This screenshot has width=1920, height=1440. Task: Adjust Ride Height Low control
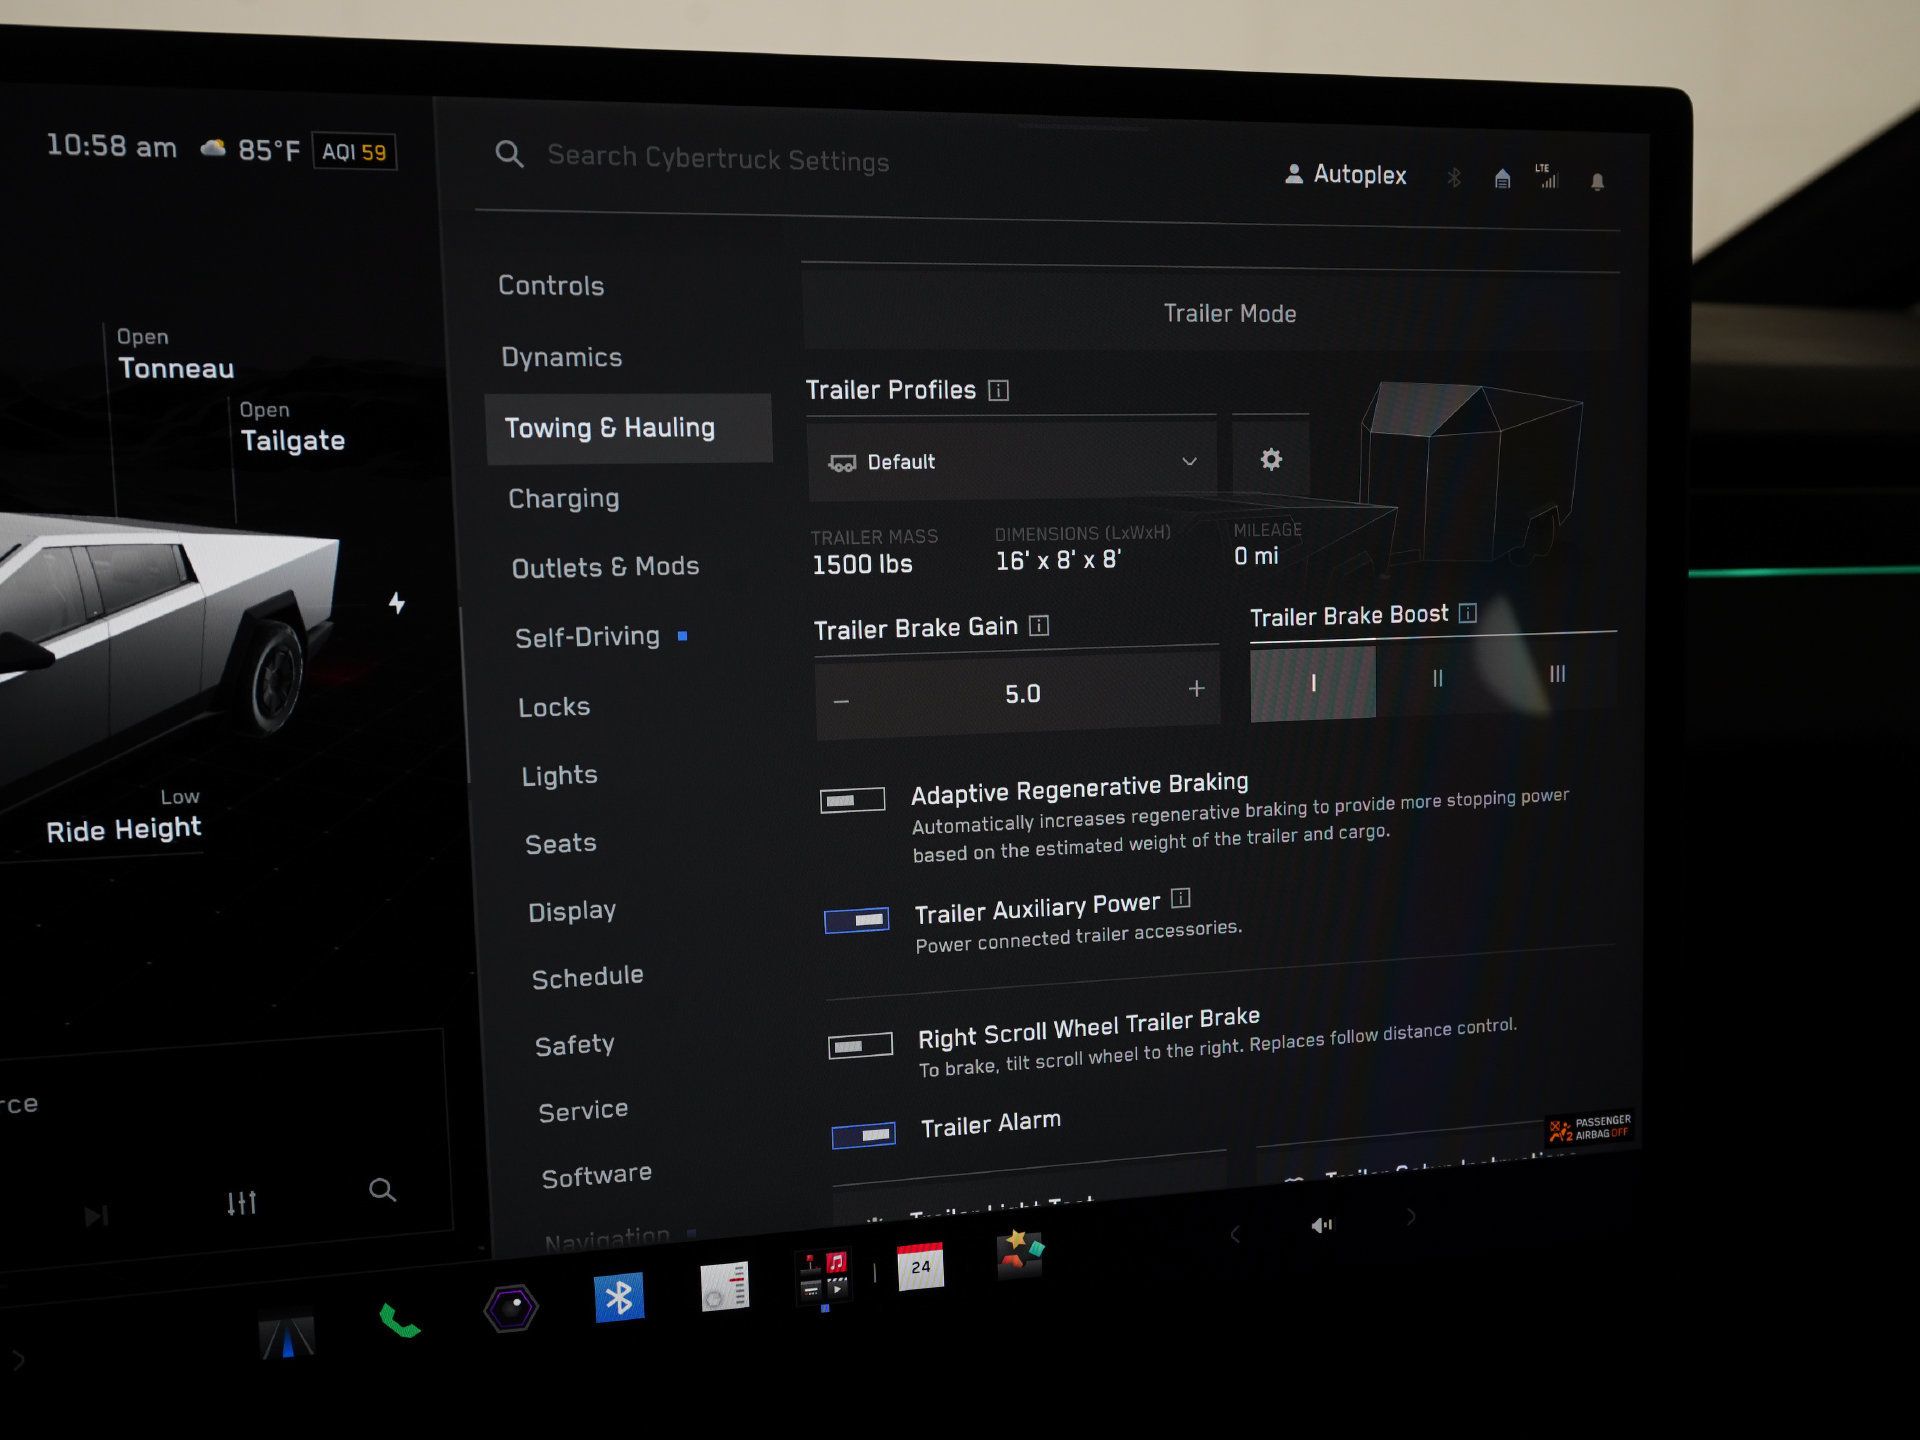click(124, 817)
